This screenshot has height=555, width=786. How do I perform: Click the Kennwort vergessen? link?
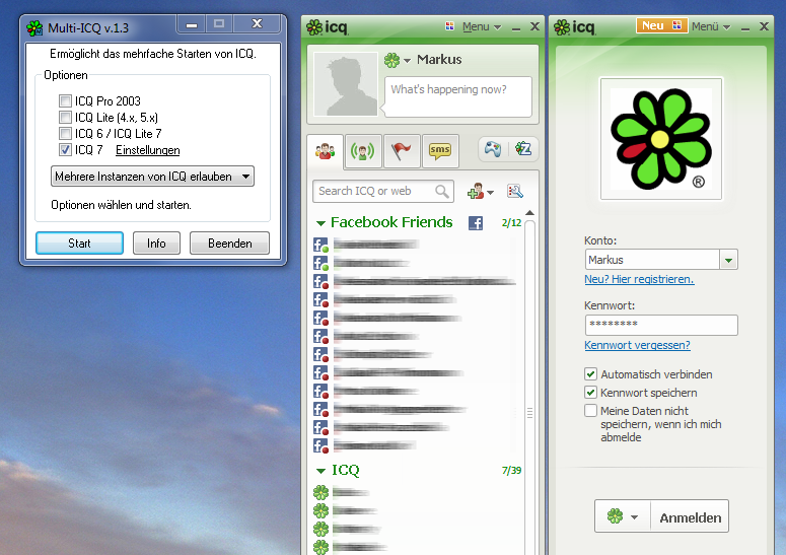point(637,345)
